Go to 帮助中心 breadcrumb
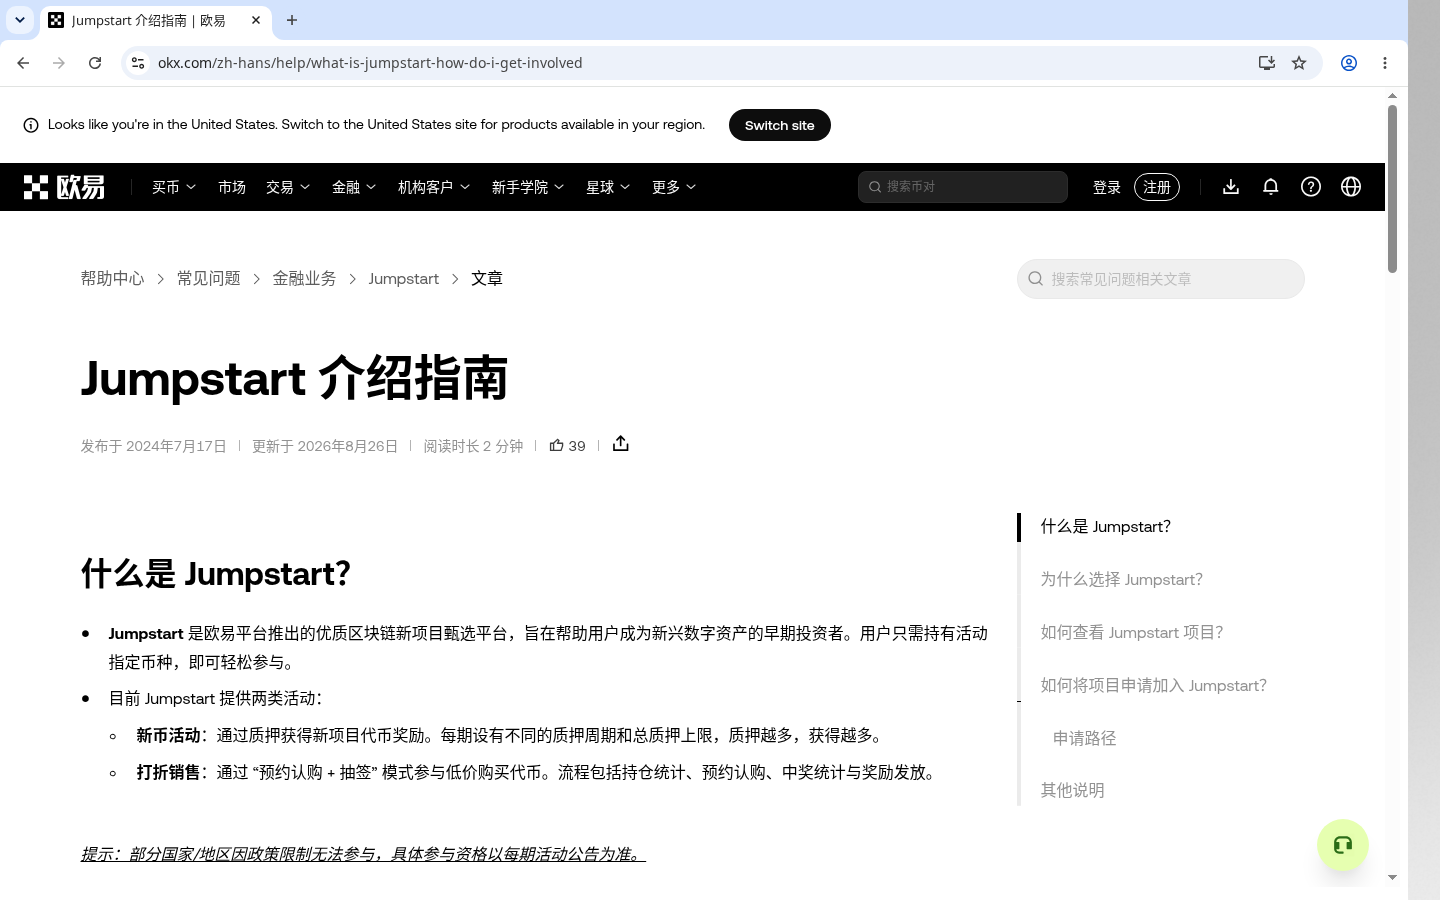The height and width of the screenshot is (900, 1440). [x=113, y=279]
